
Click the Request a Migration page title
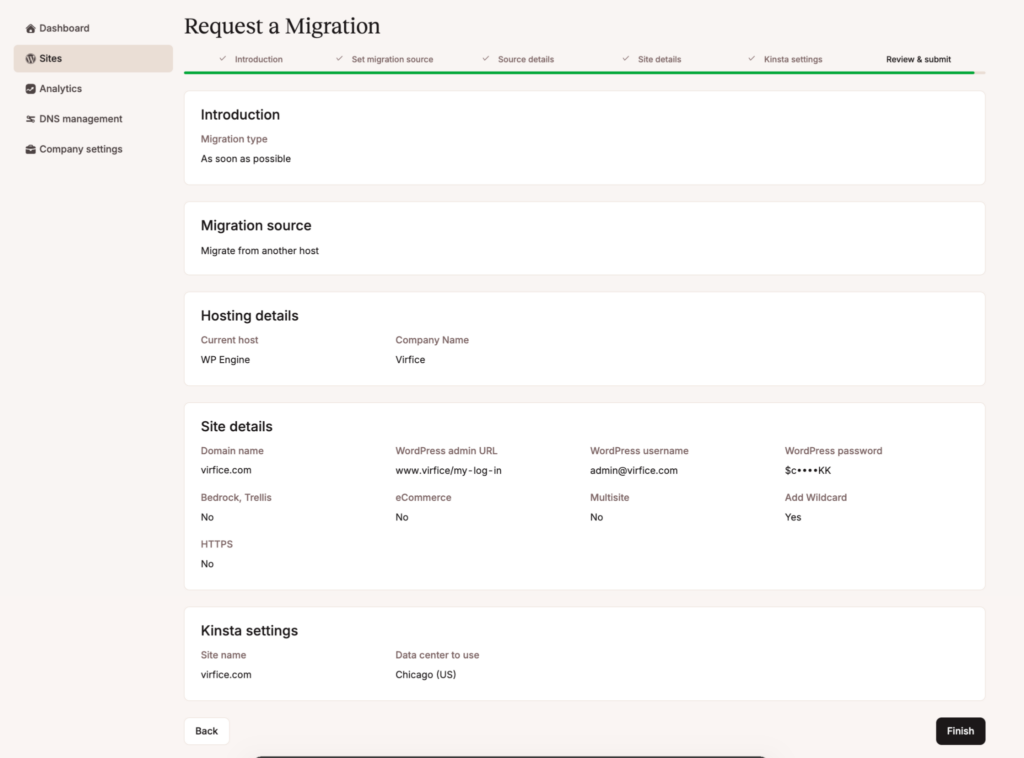281,25
